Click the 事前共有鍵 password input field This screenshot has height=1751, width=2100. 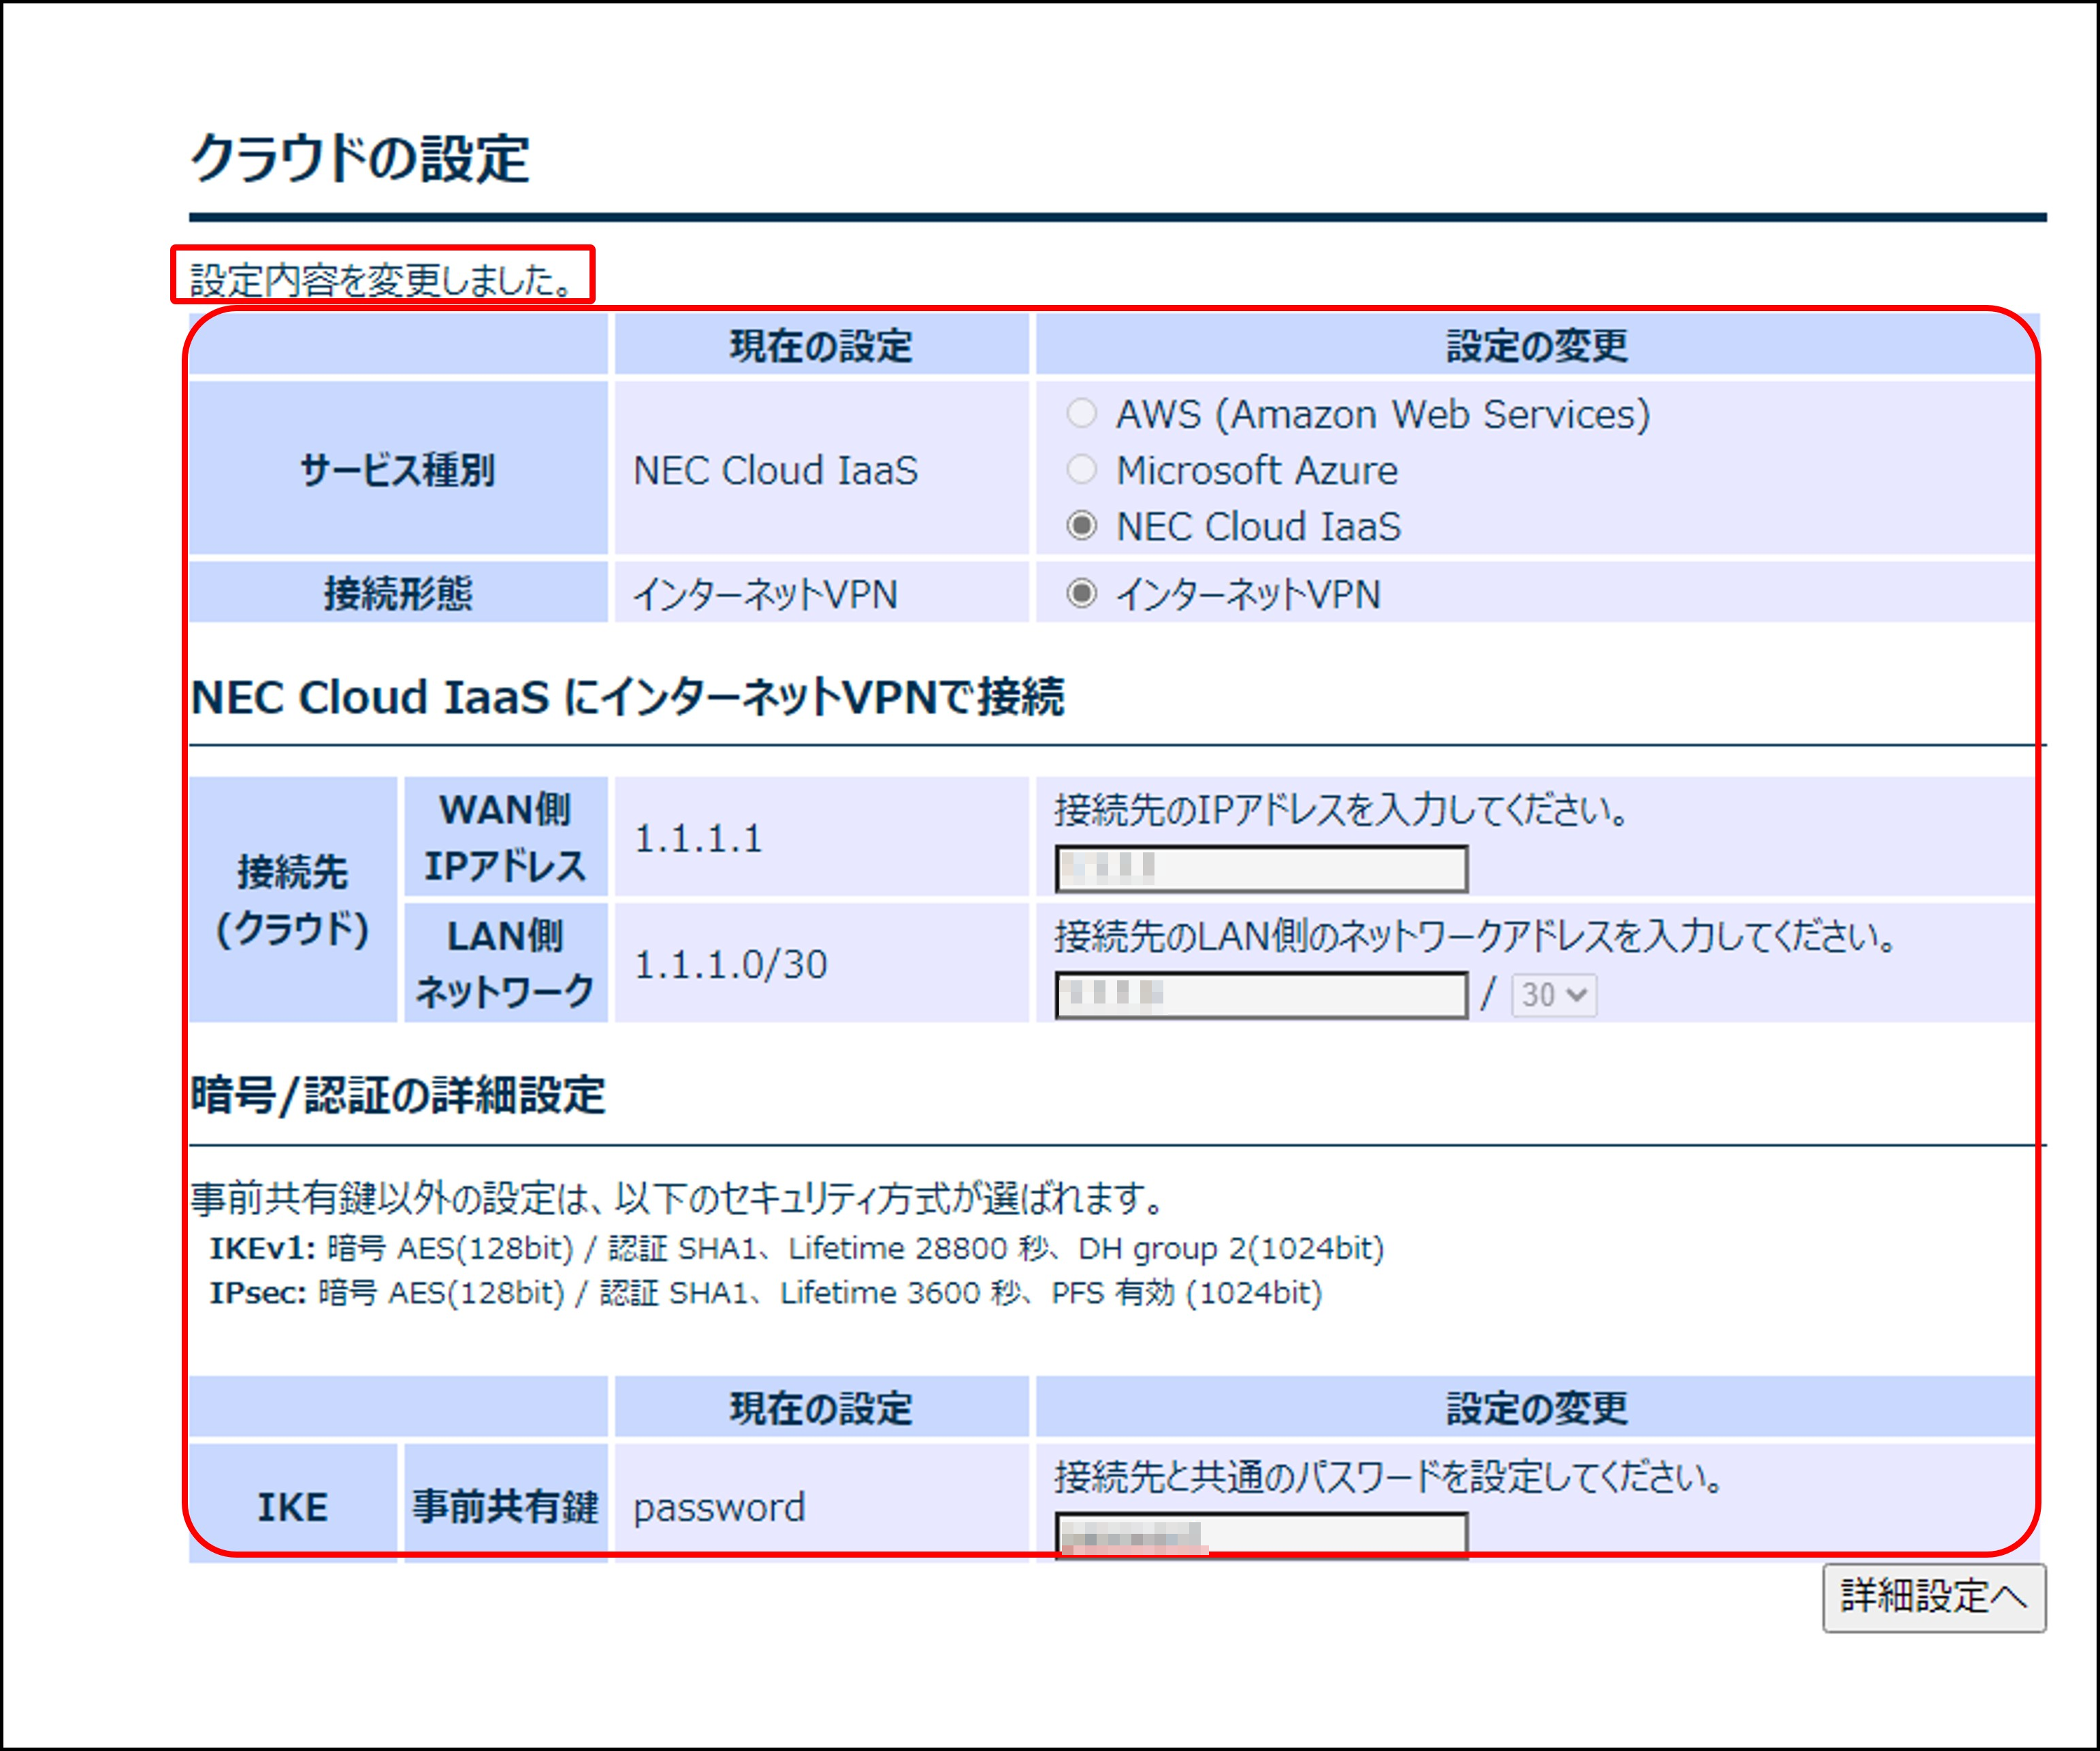click(x=1261, y=1535)
